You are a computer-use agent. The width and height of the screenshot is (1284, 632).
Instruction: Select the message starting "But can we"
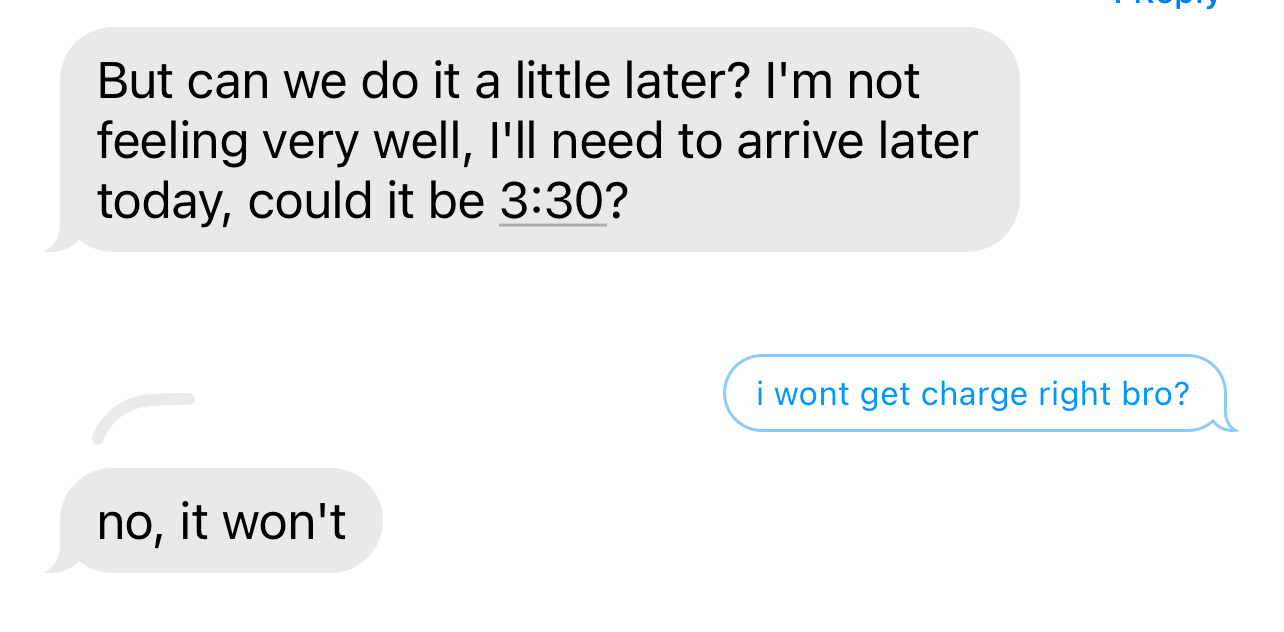pyautogui.click(x=540, y=140)
